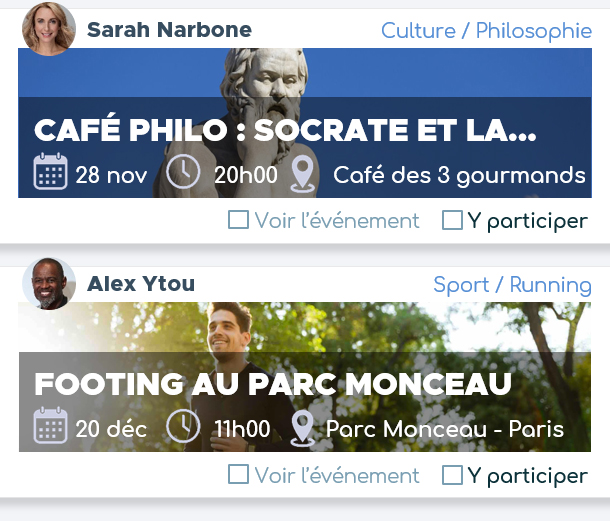Image resolution: width=610 pixels, height=521 pixels.
Task: Click the clock icon beside 20h00
Action: (183, 173)
